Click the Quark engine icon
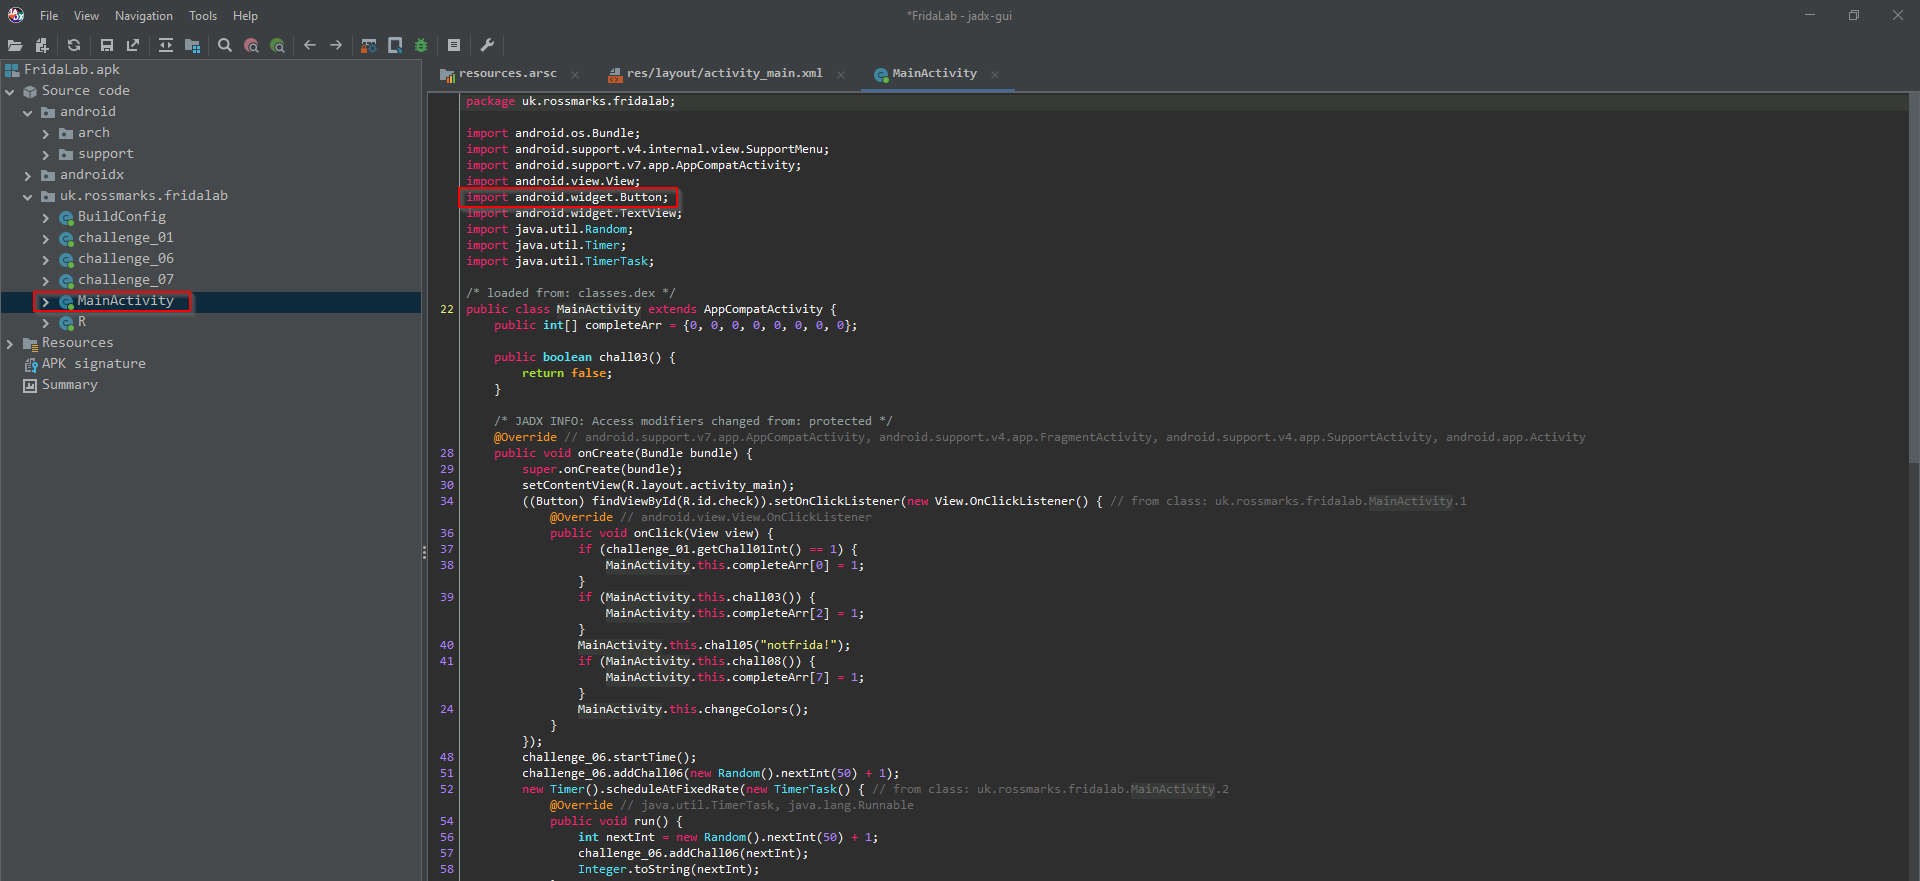The width and height of the screenshot is (1920, 881). 395,45
